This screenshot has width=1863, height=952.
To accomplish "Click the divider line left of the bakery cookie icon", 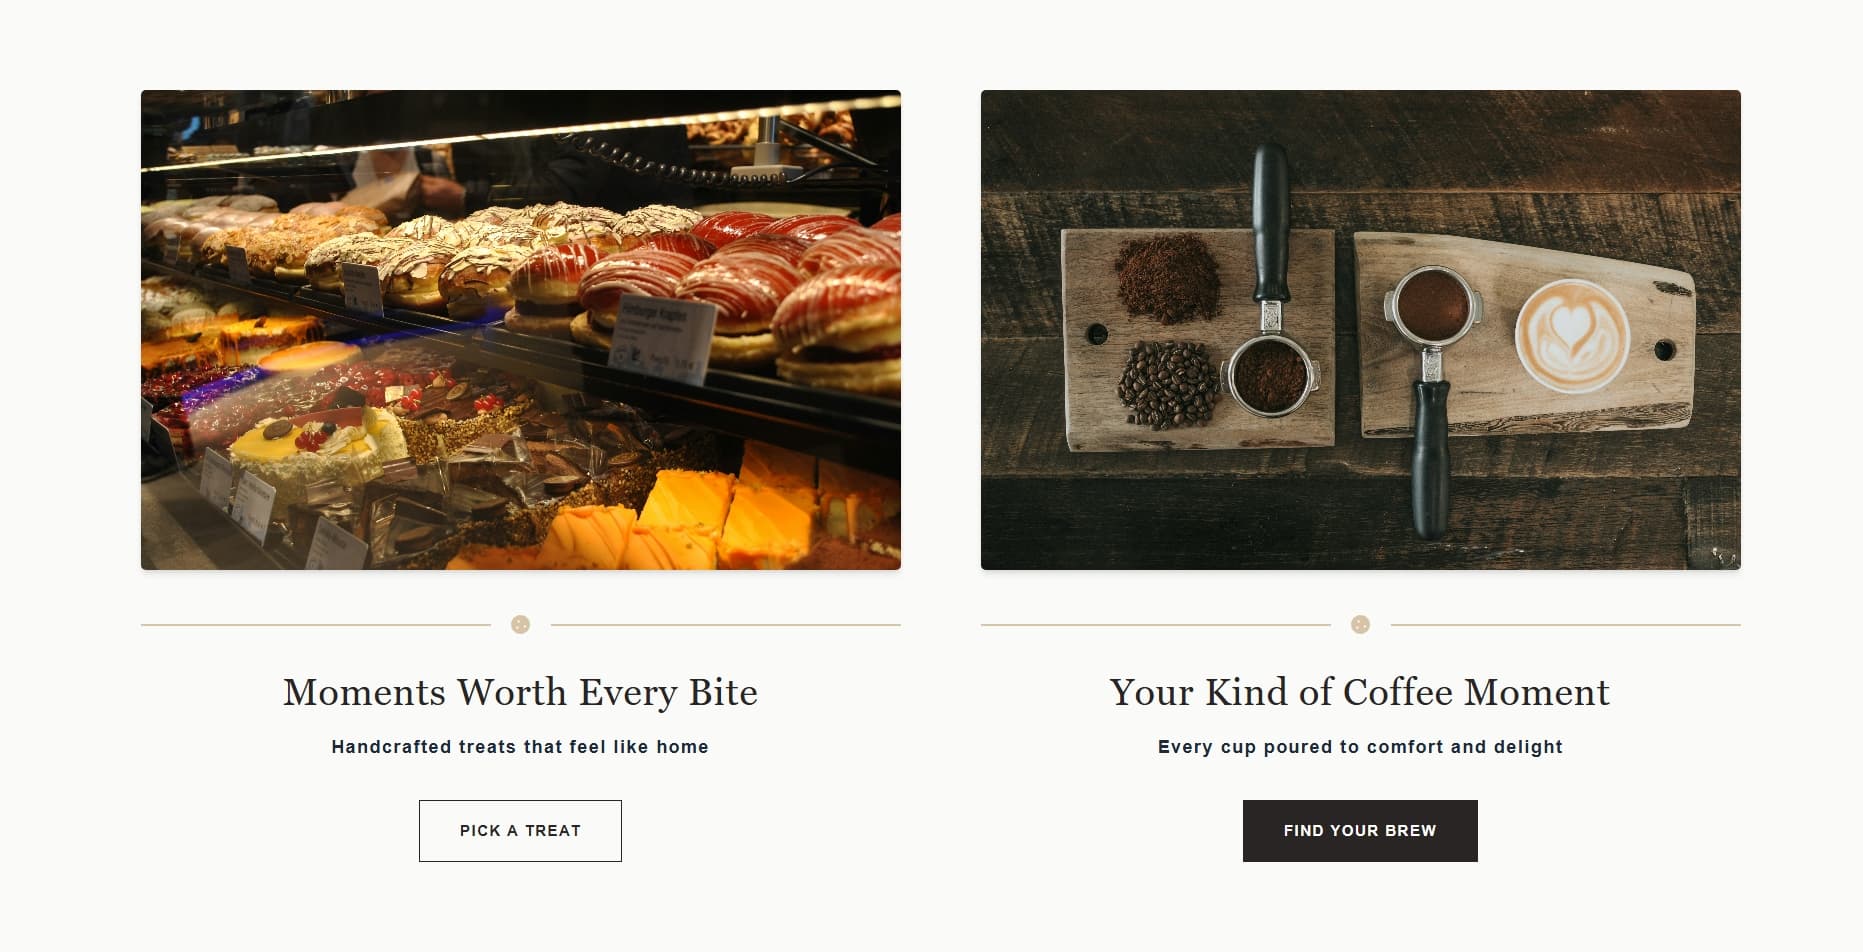I will tap(315, 625).
